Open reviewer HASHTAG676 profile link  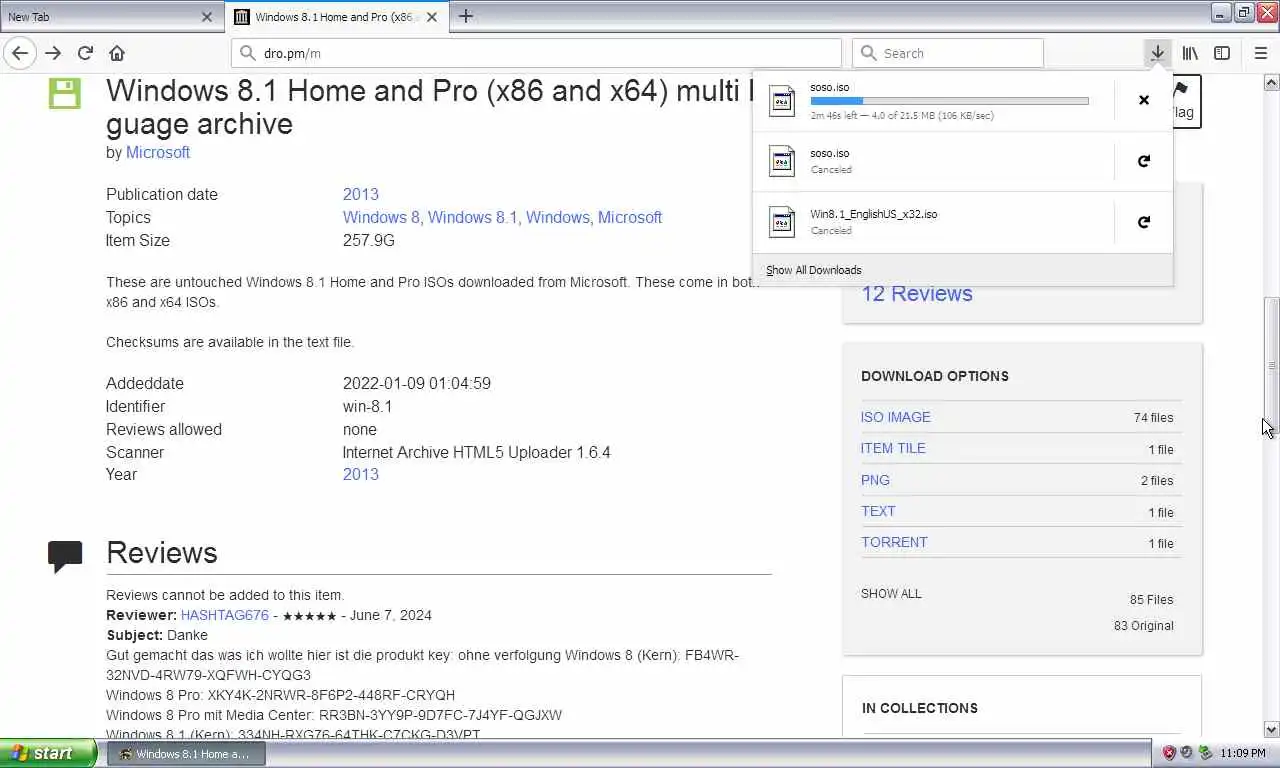click(225, 615)
